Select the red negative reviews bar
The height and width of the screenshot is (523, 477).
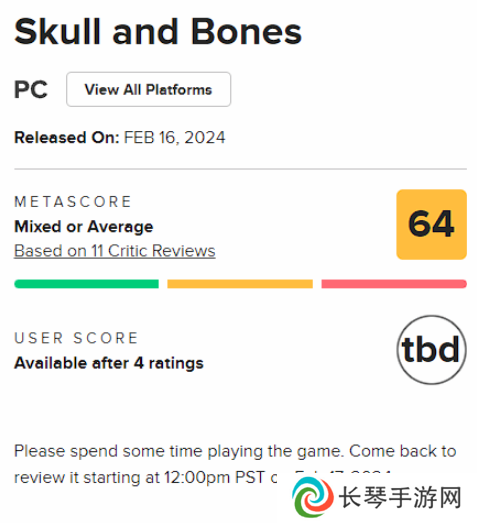pos(394,284)
